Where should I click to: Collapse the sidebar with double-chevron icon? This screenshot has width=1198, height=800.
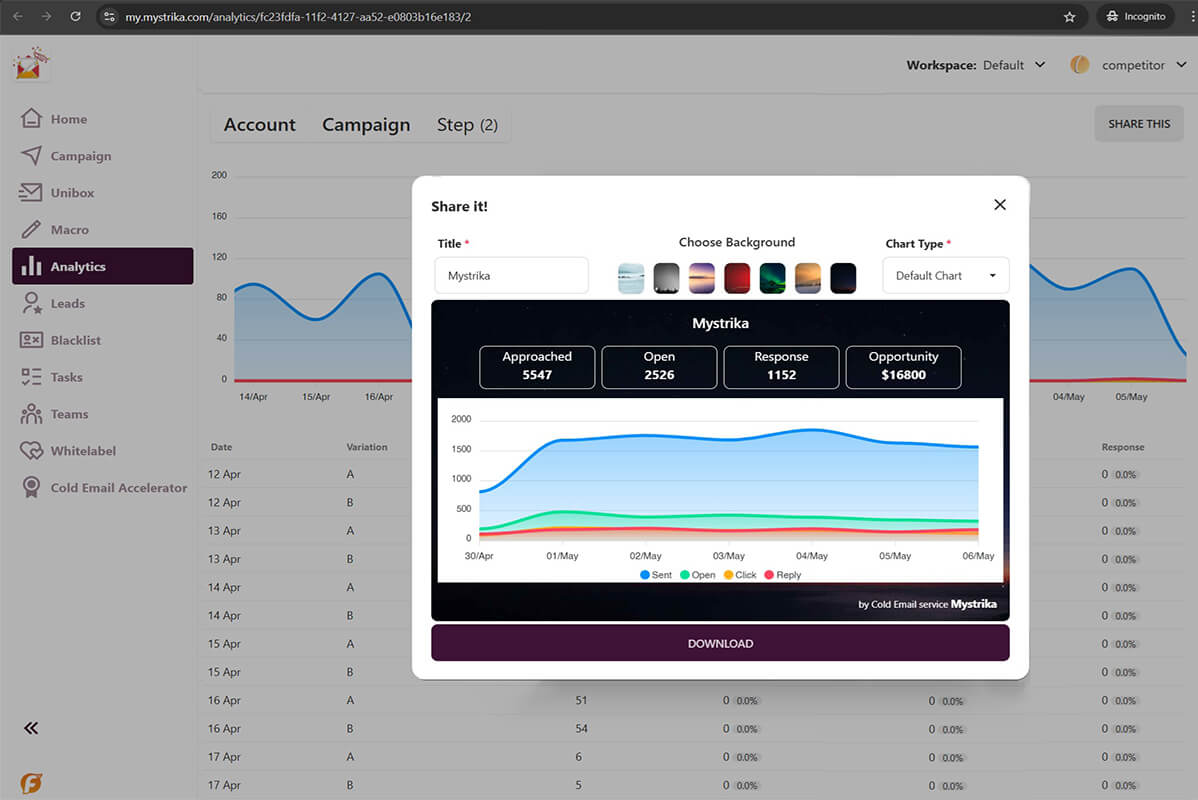click(31, 728)
